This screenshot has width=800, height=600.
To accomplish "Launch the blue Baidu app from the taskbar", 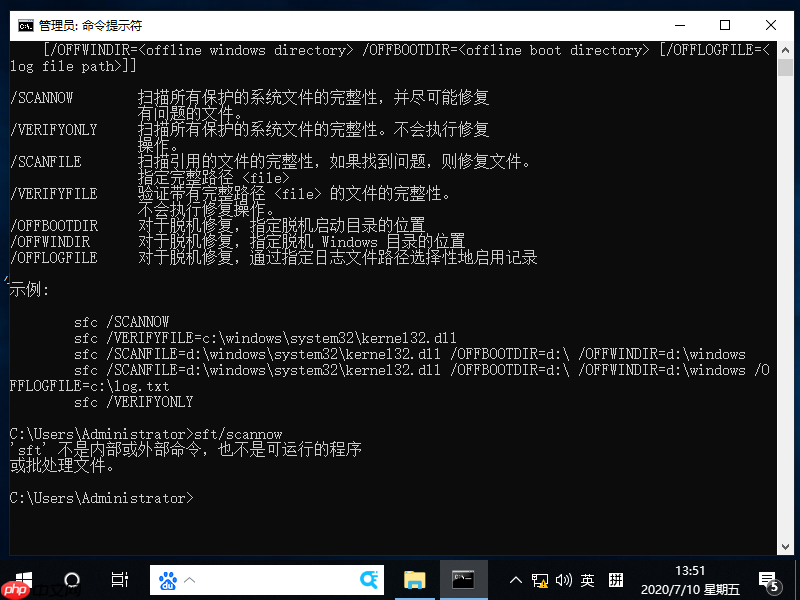I will [x=370, y=580].
